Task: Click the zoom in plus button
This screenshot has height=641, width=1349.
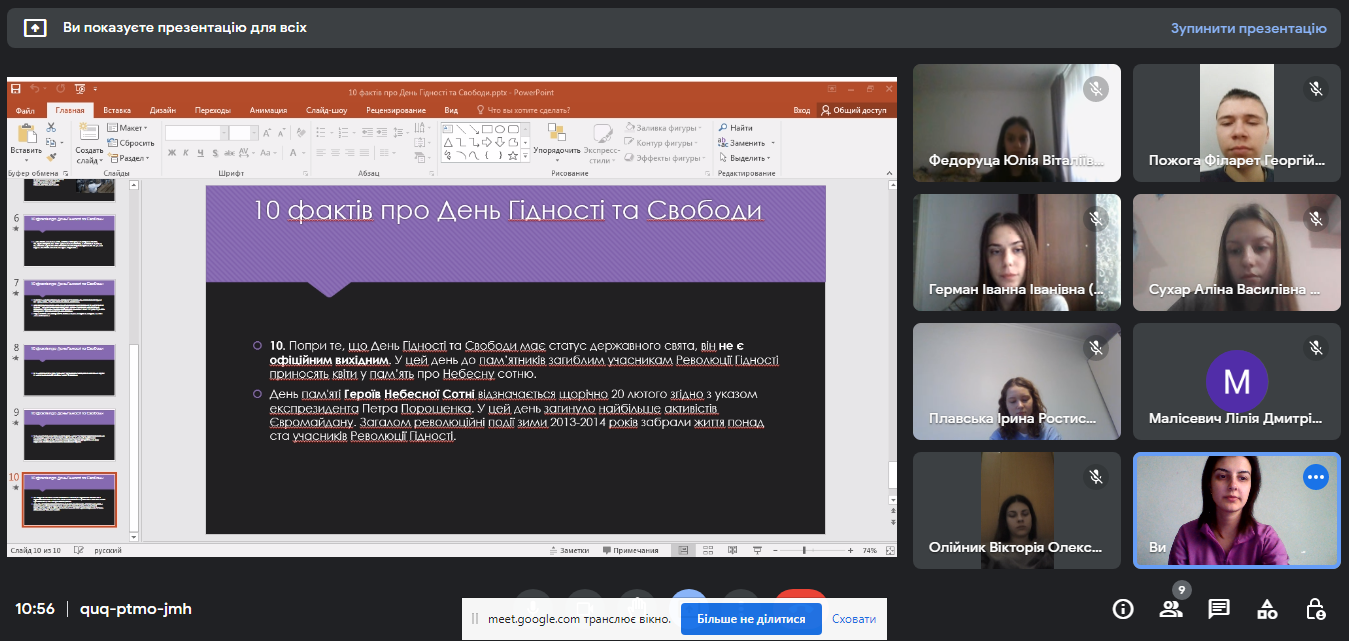Action: [852, 550]
